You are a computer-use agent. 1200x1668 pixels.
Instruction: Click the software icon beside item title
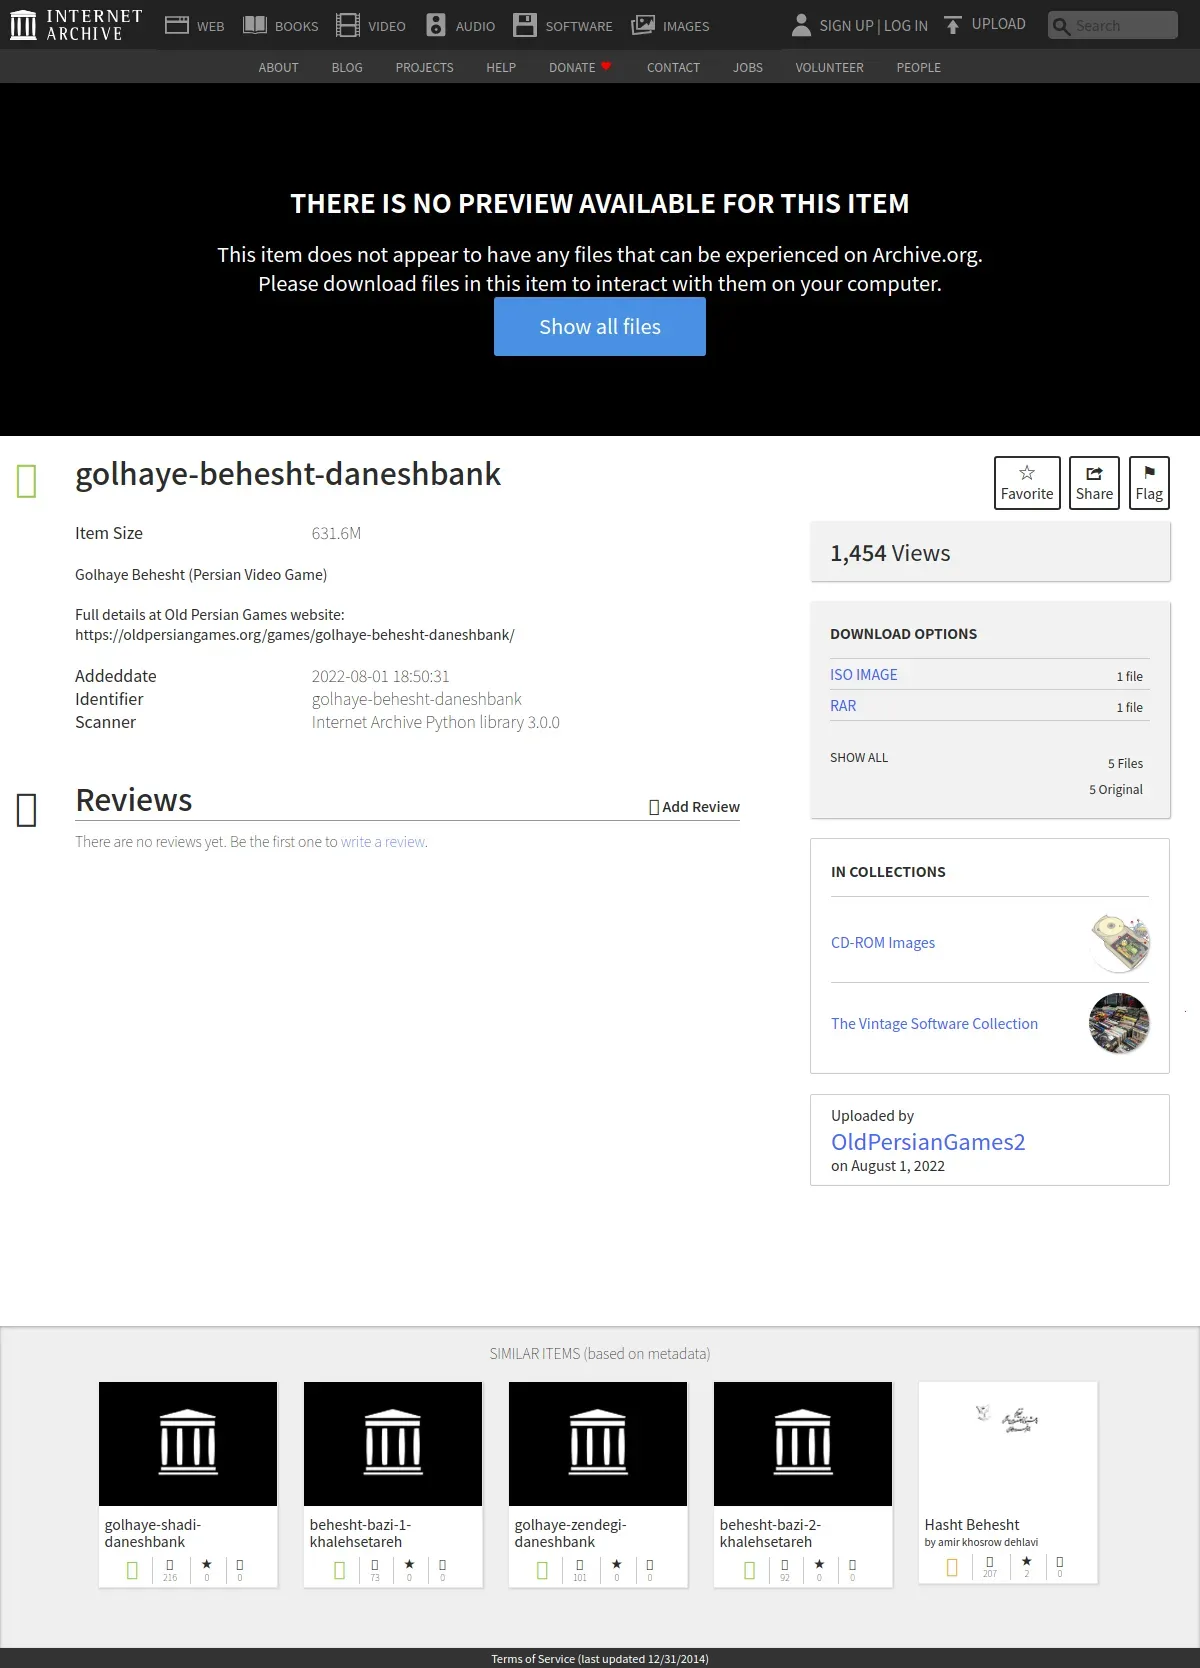click(27, 481)
